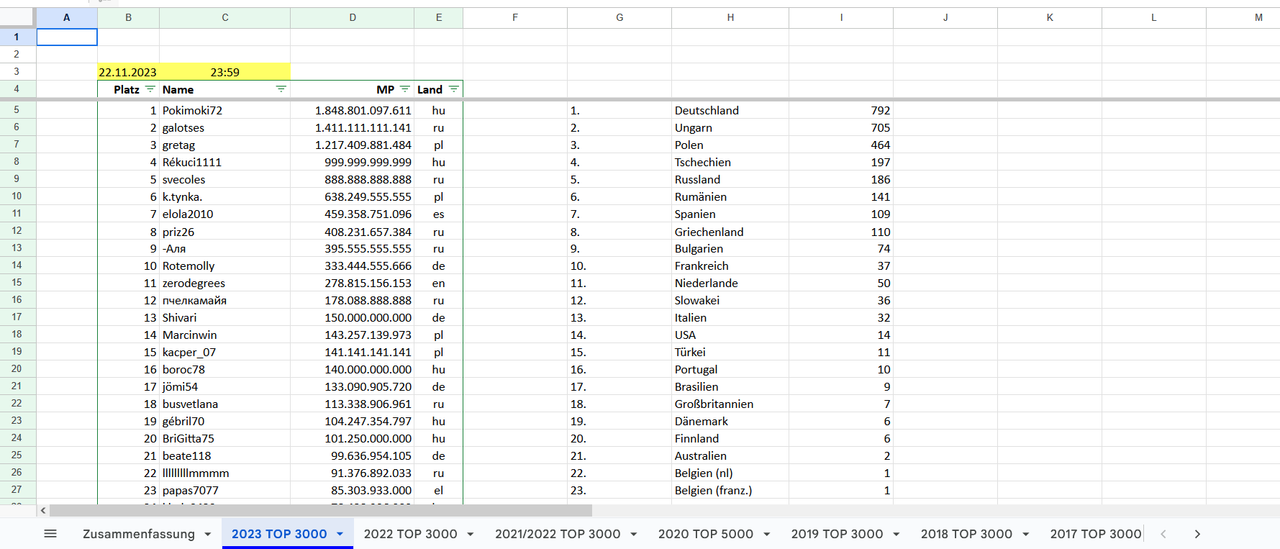The width and height of the screenshot is (1280, 549).
Task: Click the name cell galotses
Action: (225, 128)
